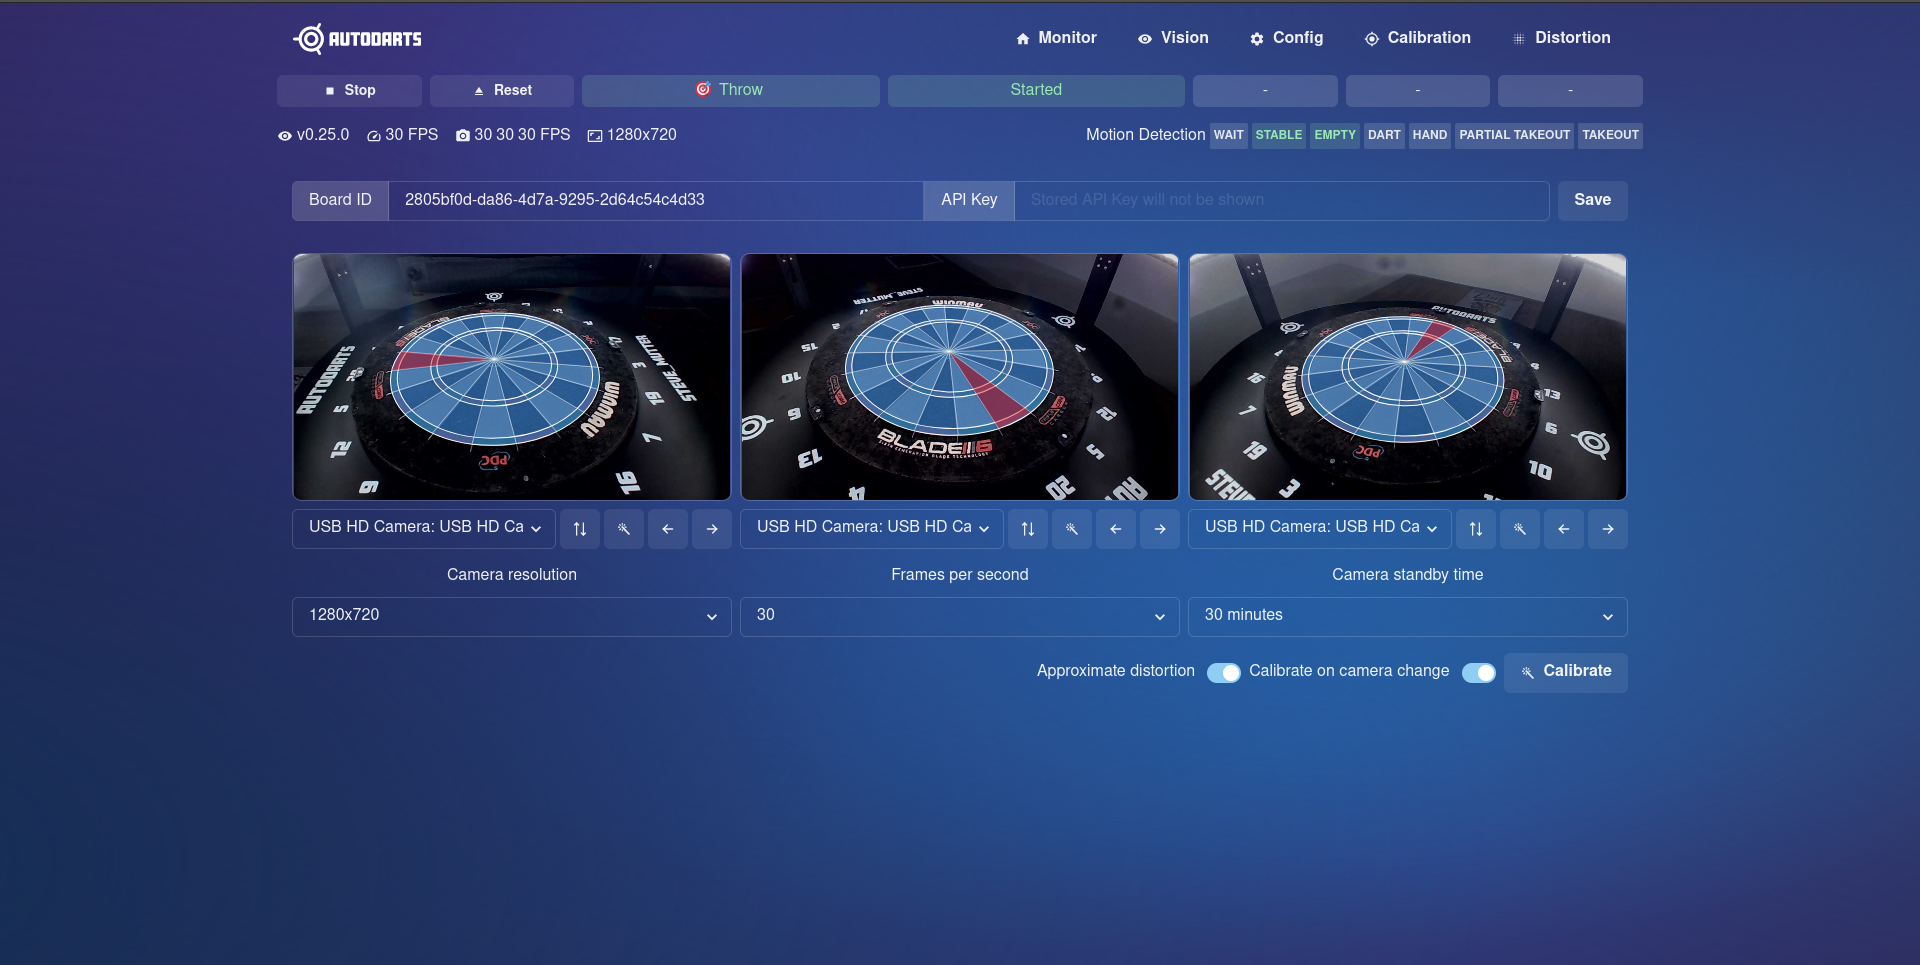Open Frames per second dropdown
The height and width of the screenshot is (965, 1920).
959,616
